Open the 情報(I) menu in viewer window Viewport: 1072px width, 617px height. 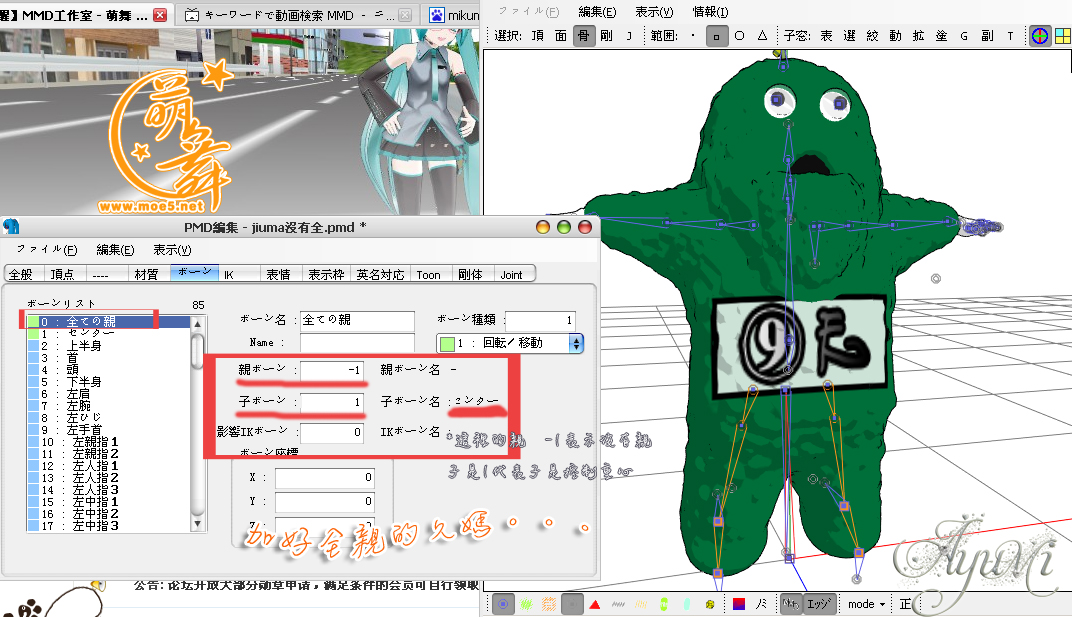pyautogui.click(x=710, y=12)
